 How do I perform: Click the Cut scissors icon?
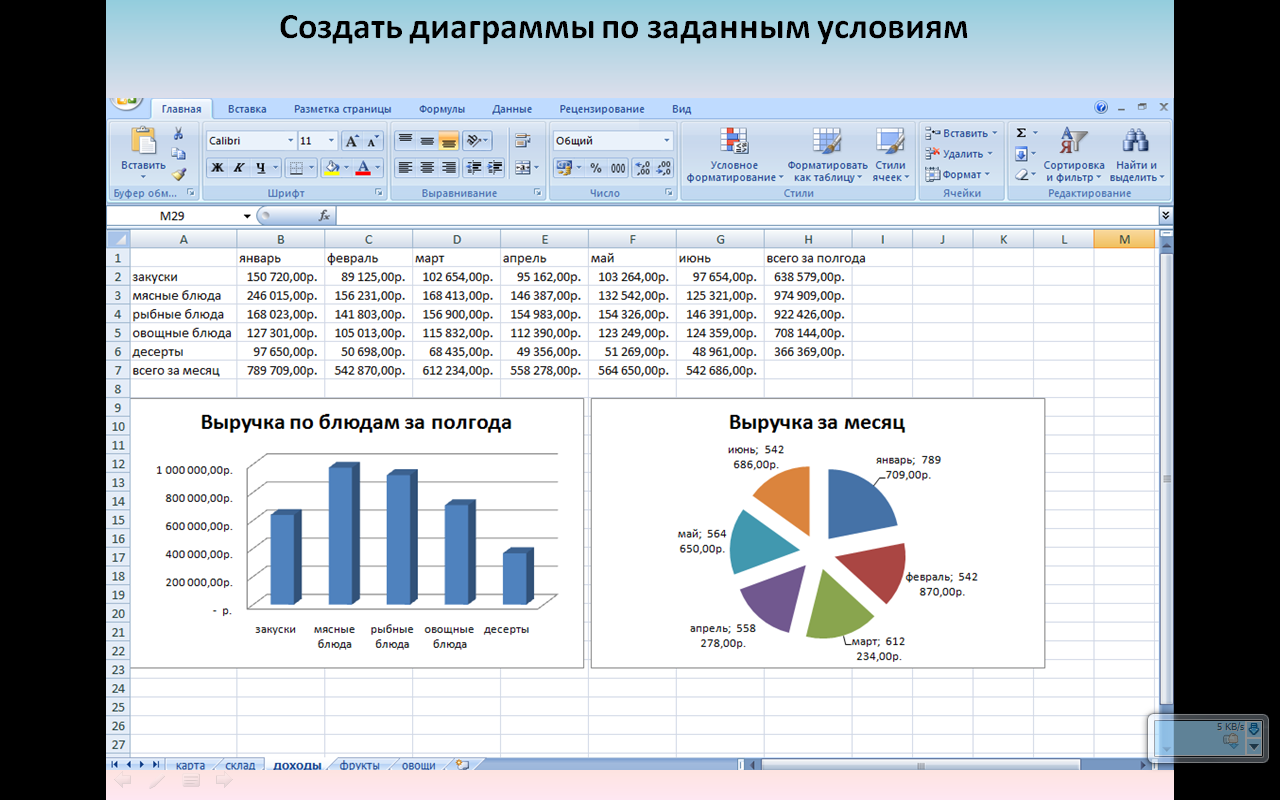click(178, 134)
